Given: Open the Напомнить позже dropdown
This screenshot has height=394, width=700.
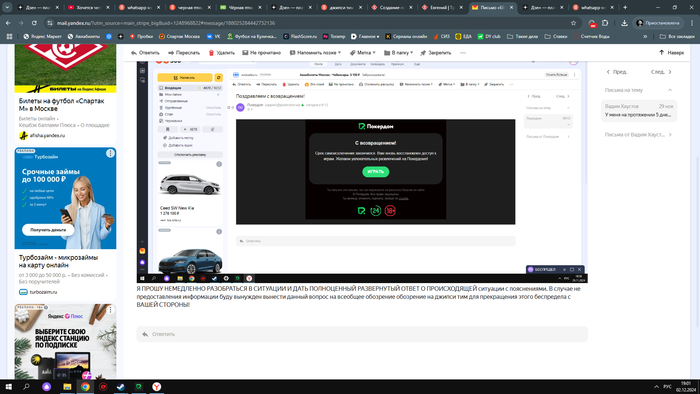Looking at the screenshot, I should click(x=315, y=53).
